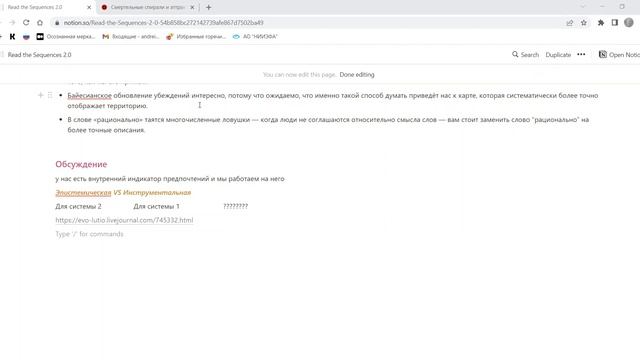Add a block with the plus icon
Viewport: 640px width, 360px height.
[x=40, y=95]
